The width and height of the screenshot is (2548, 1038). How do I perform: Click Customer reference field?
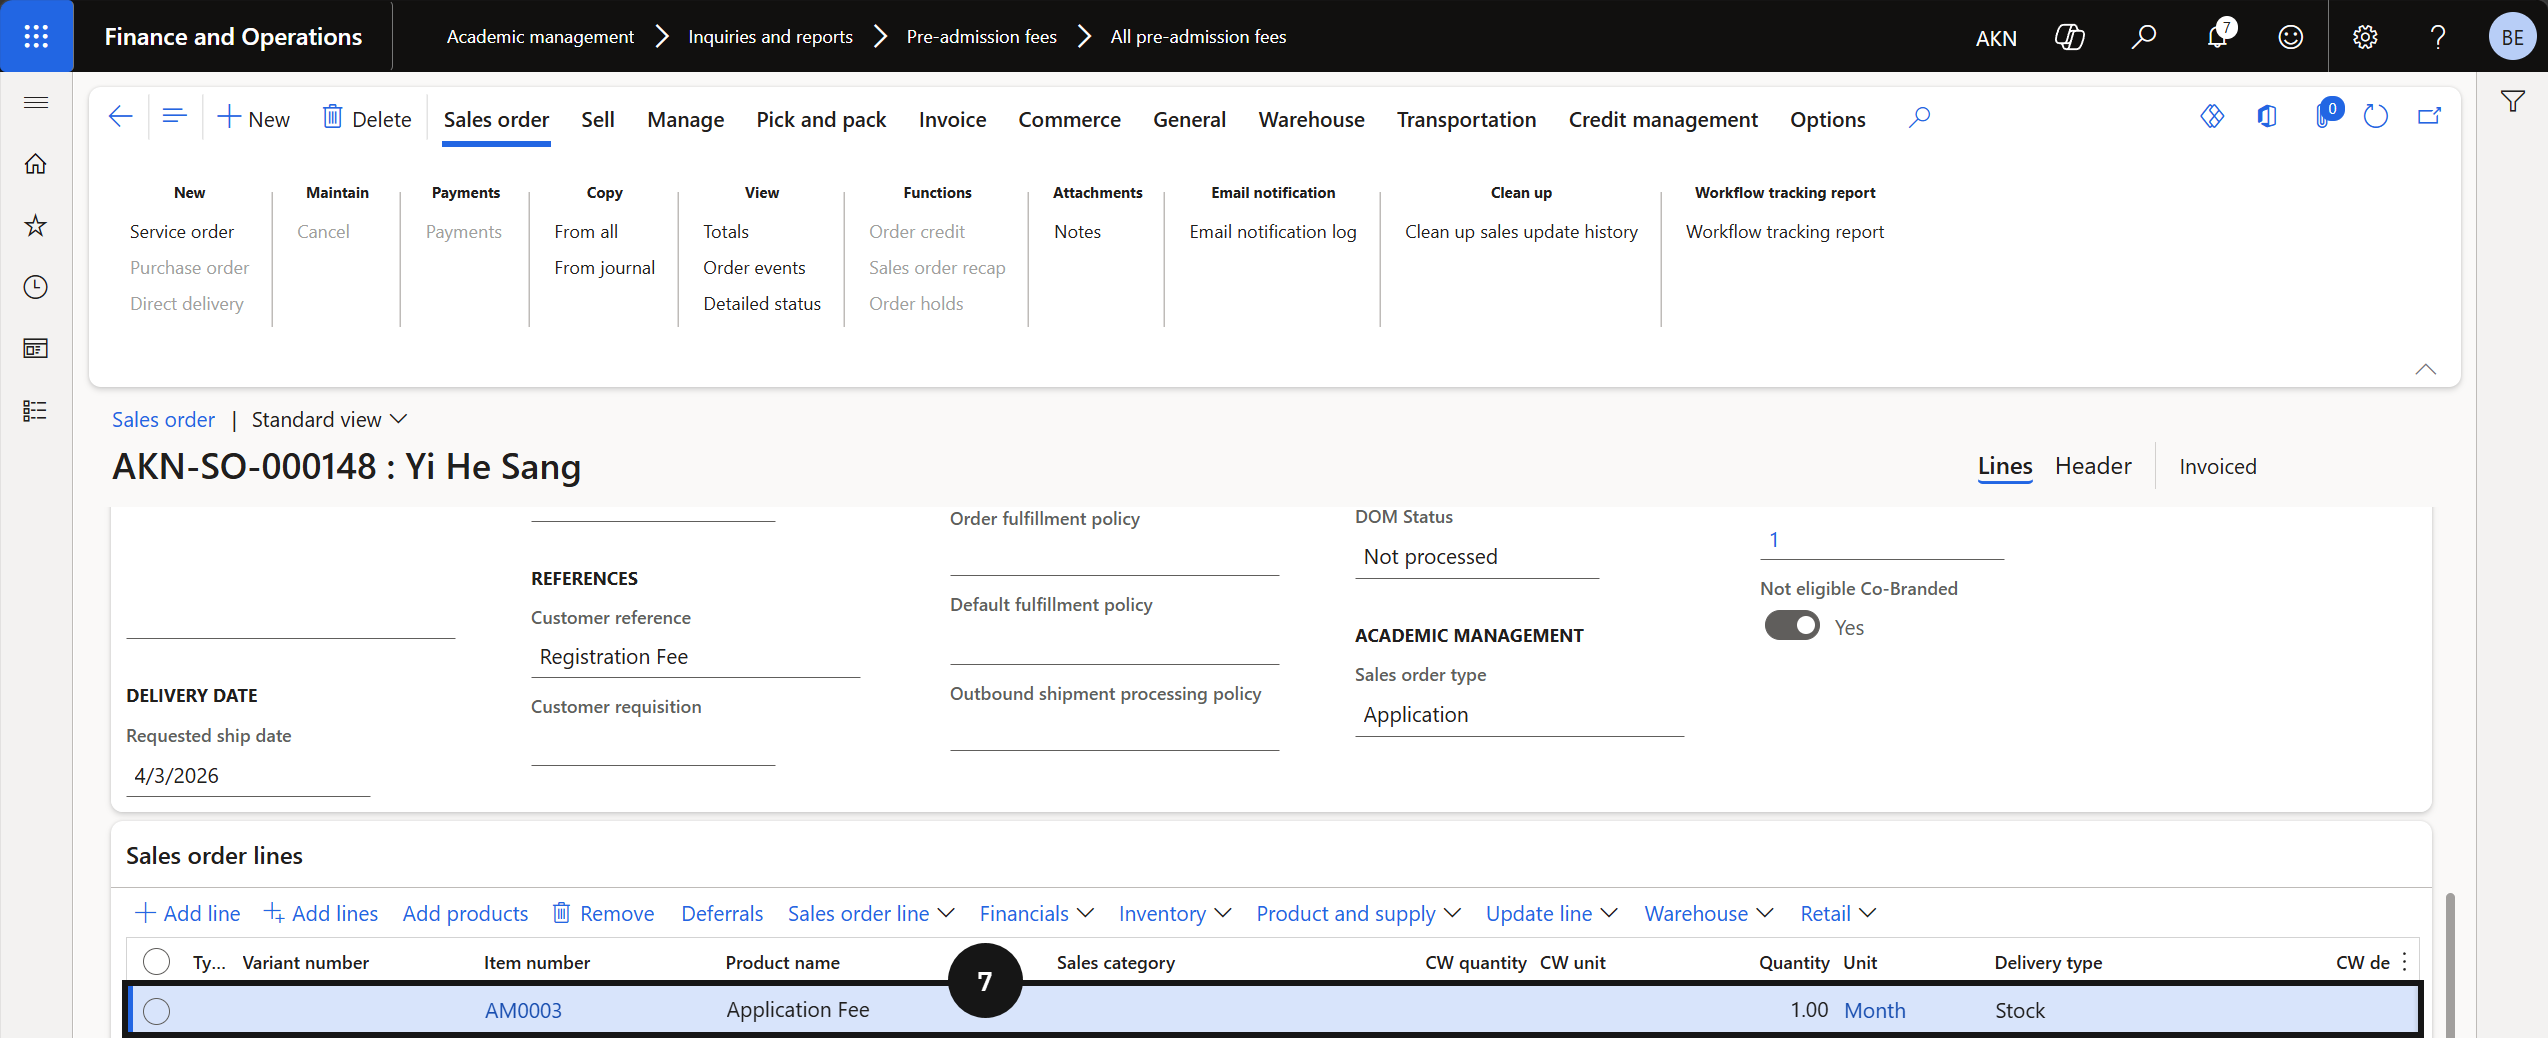tap(695, 657)
